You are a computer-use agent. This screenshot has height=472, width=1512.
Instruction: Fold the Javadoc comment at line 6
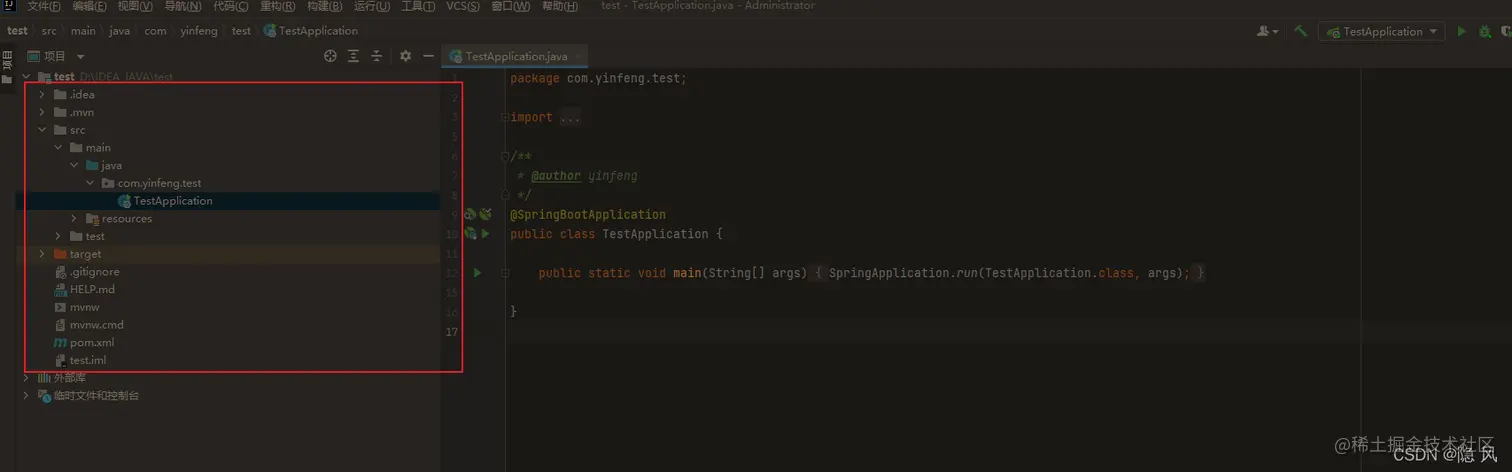tap(505, 156)
